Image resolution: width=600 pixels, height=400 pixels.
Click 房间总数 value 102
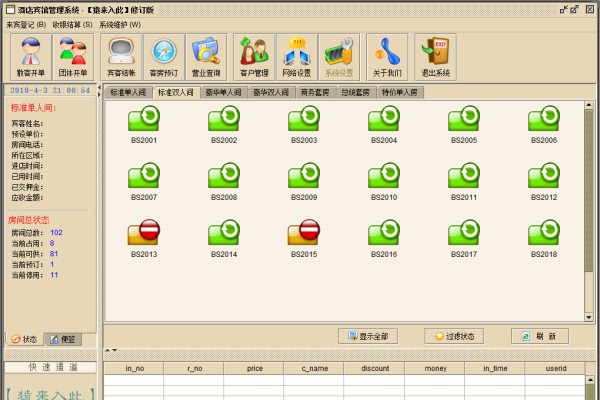coord(56,233)
